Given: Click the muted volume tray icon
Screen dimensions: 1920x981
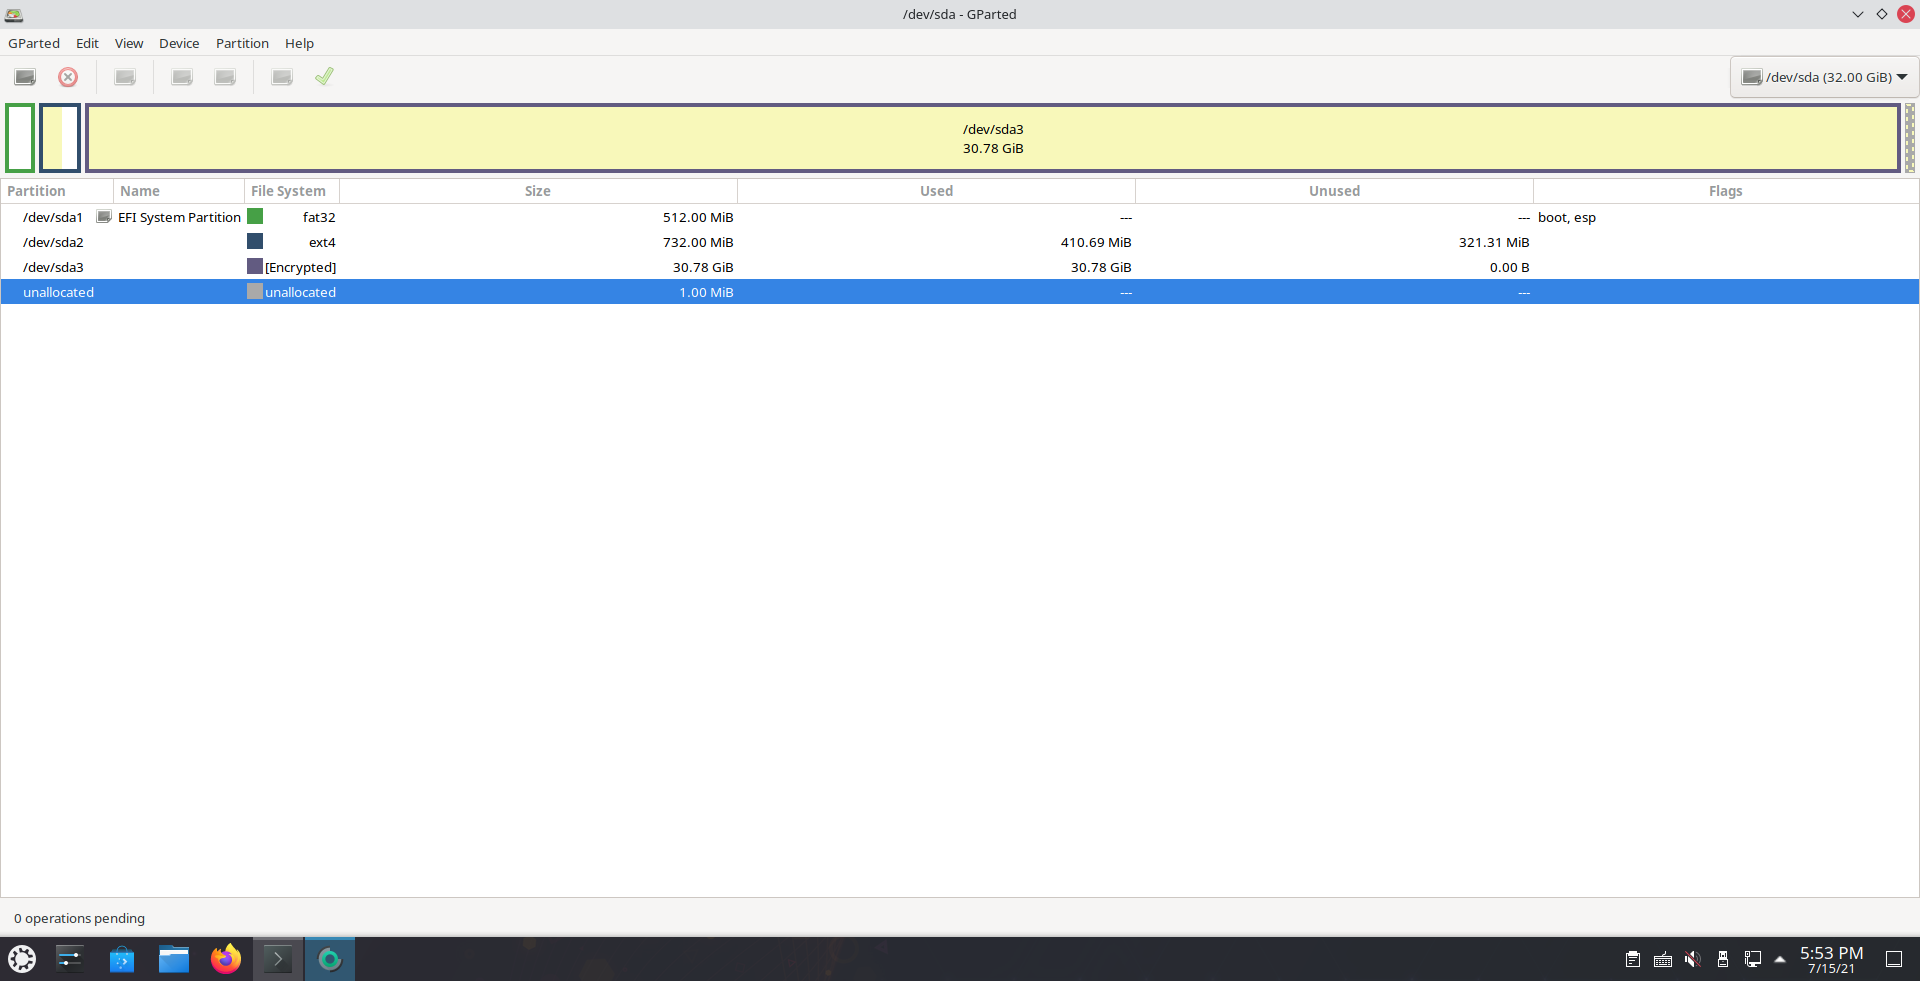Looking at the screenshot, I should [1693, 959].
